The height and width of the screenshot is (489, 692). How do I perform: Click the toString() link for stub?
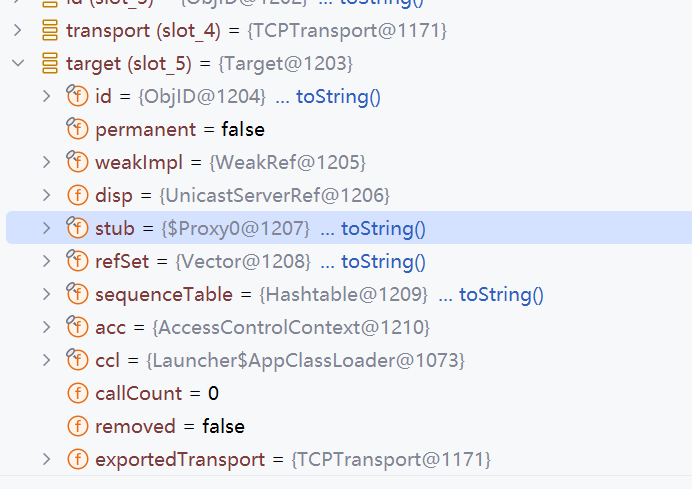point(383,228)
